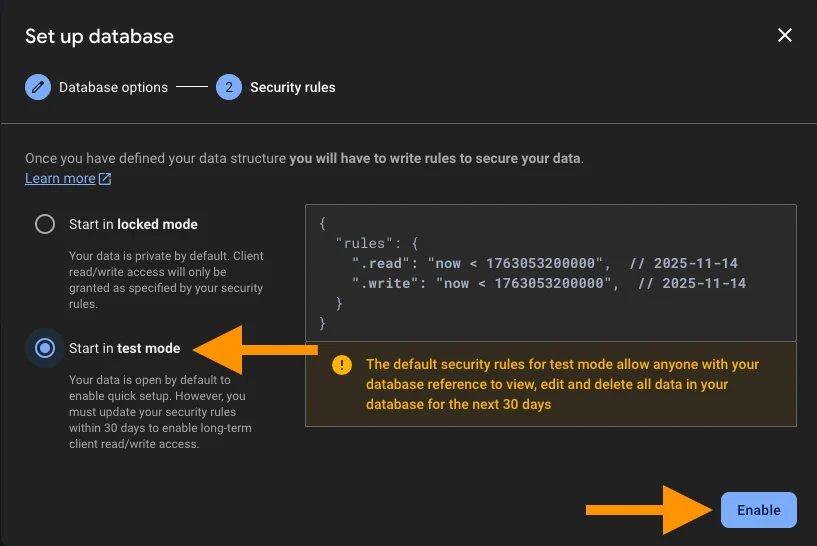Select the test mode radio button
The height and width of the screenshot is (546, 817).
(x=45, y=348)
